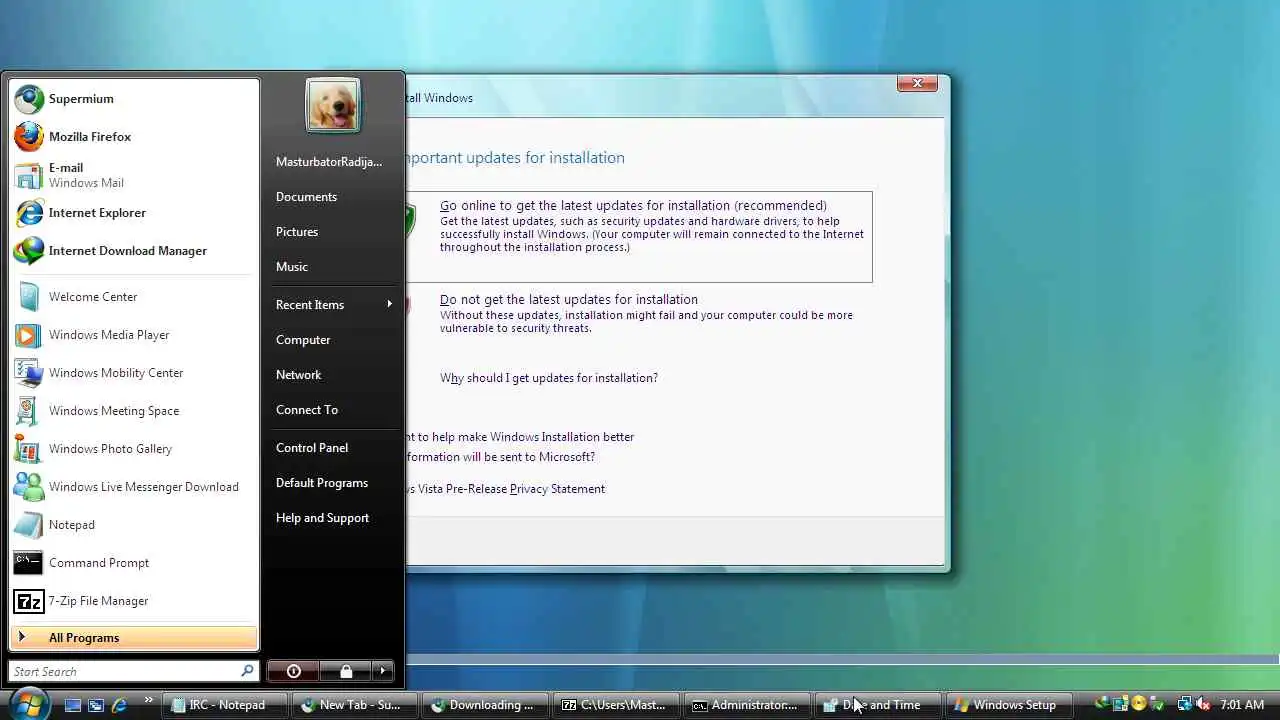Click the Start orb button
The image size is (1280, 720).
[29, 702]
